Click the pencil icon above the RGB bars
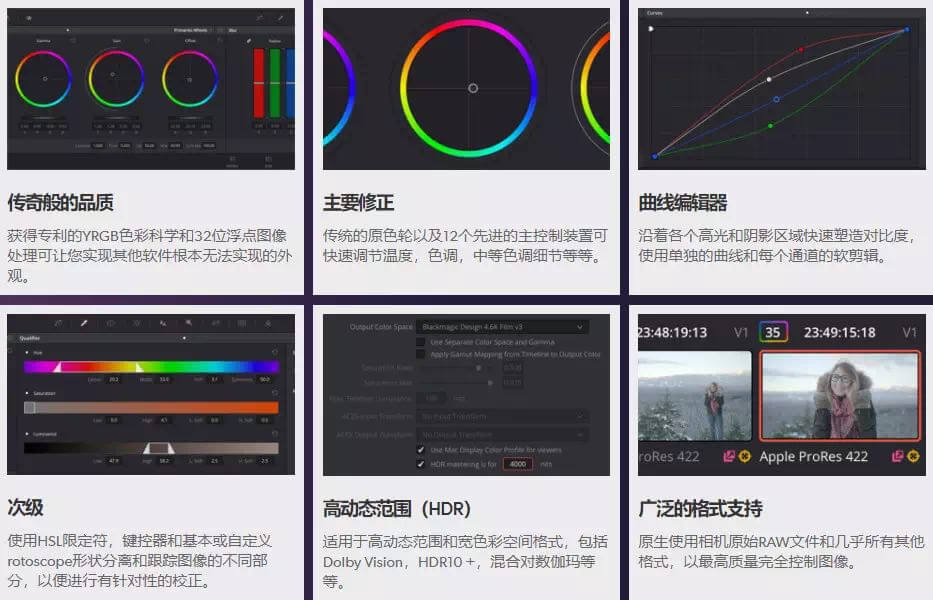 click(x=249, y=40)
